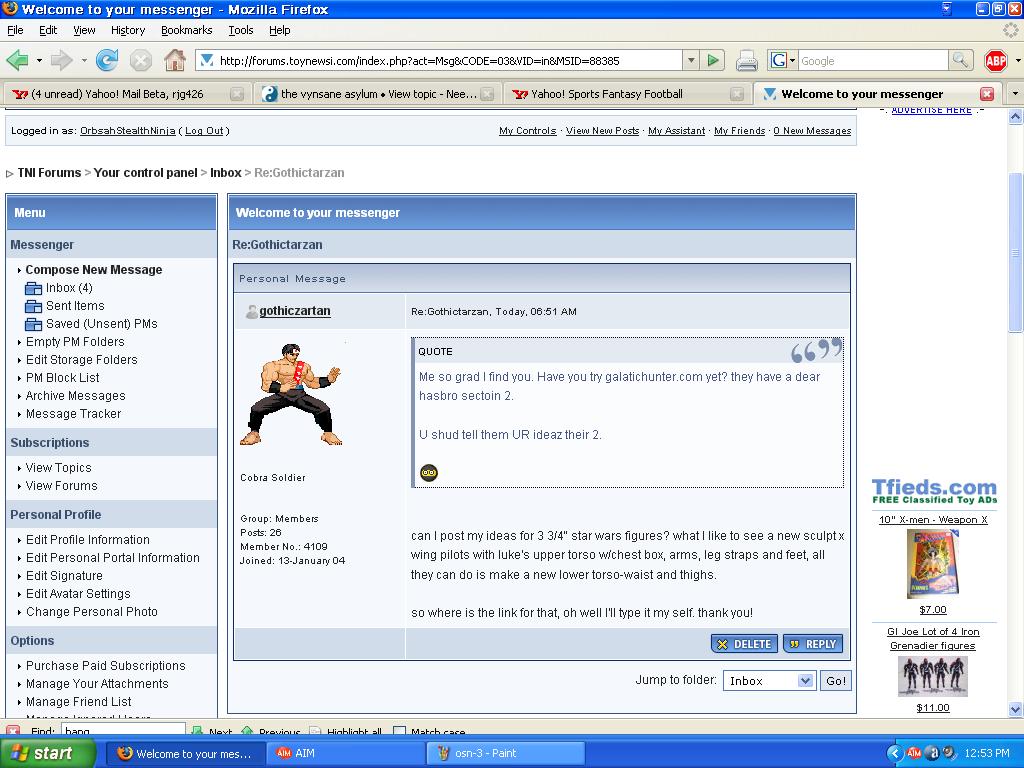
Task: Open the address bar history dropdown
Action: [691, 61]
